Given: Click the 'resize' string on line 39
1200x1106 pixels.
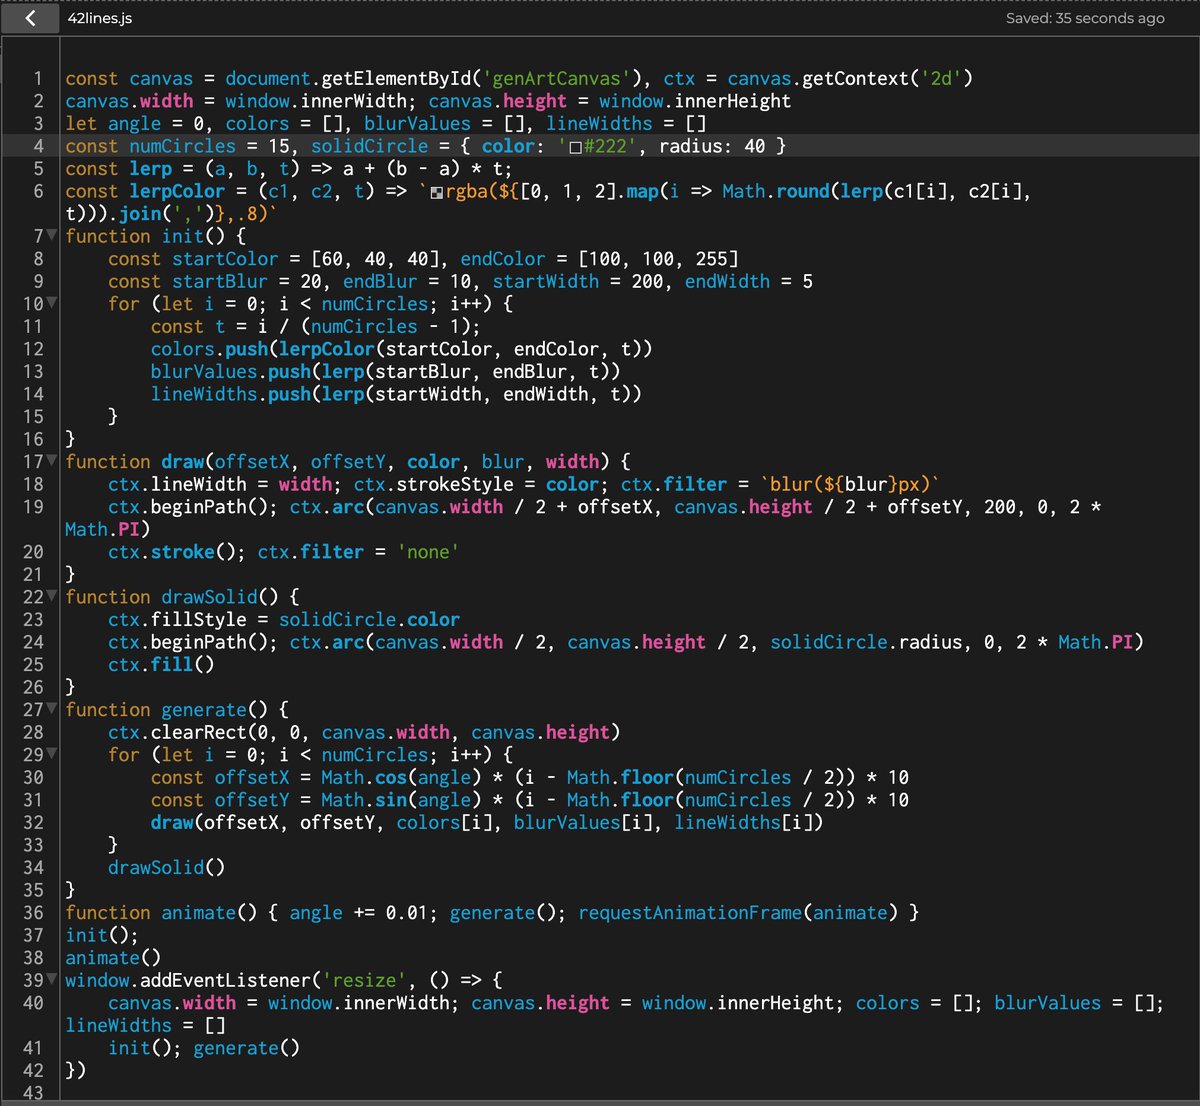Looking at the screenshot, I should click(364, 980).
